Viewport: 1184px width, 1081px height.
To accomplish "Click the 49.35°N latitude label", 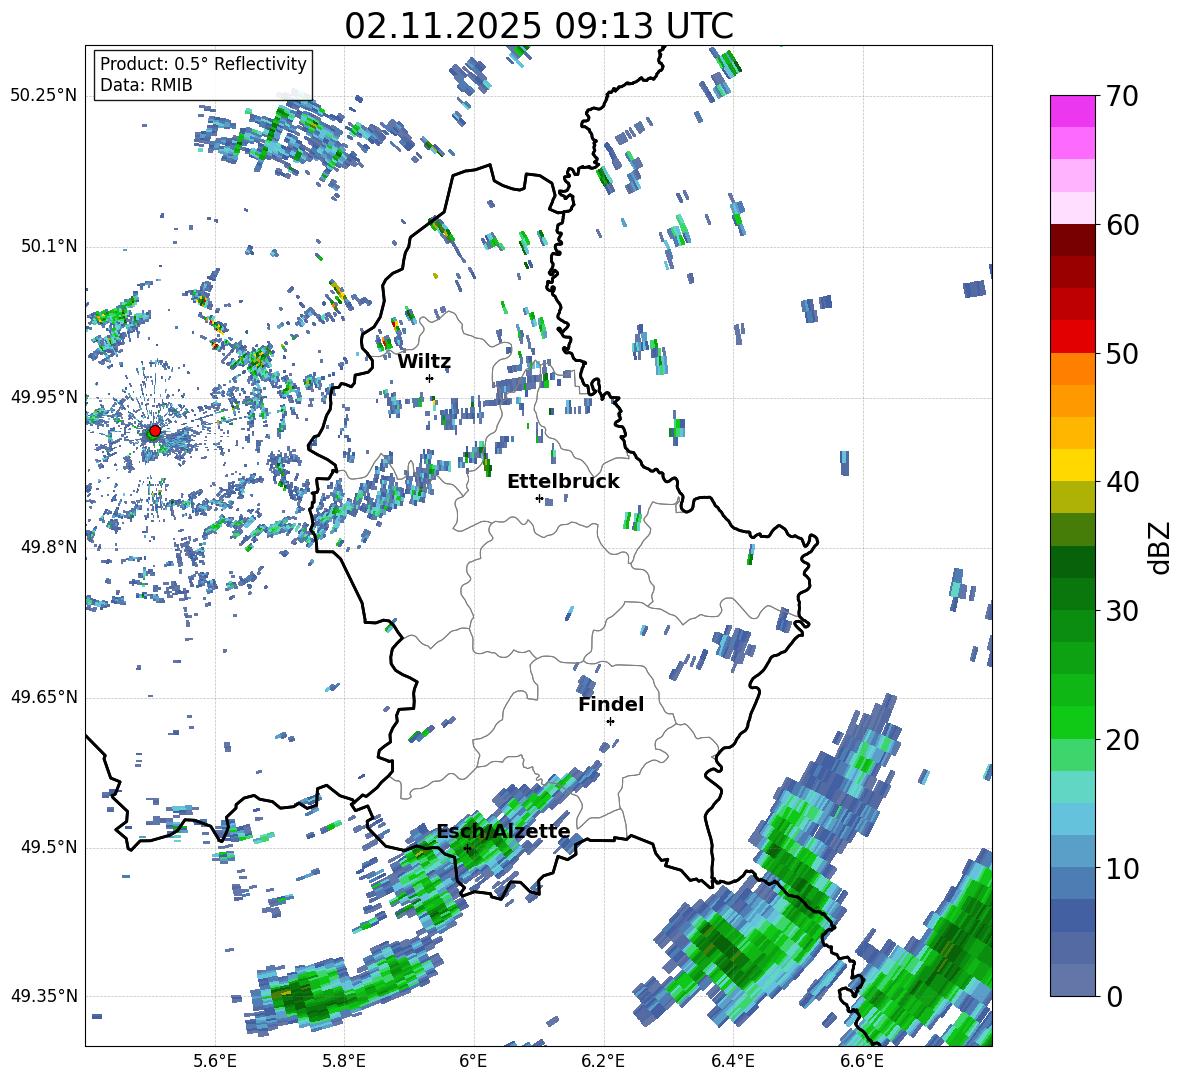I will pos(44,996).
